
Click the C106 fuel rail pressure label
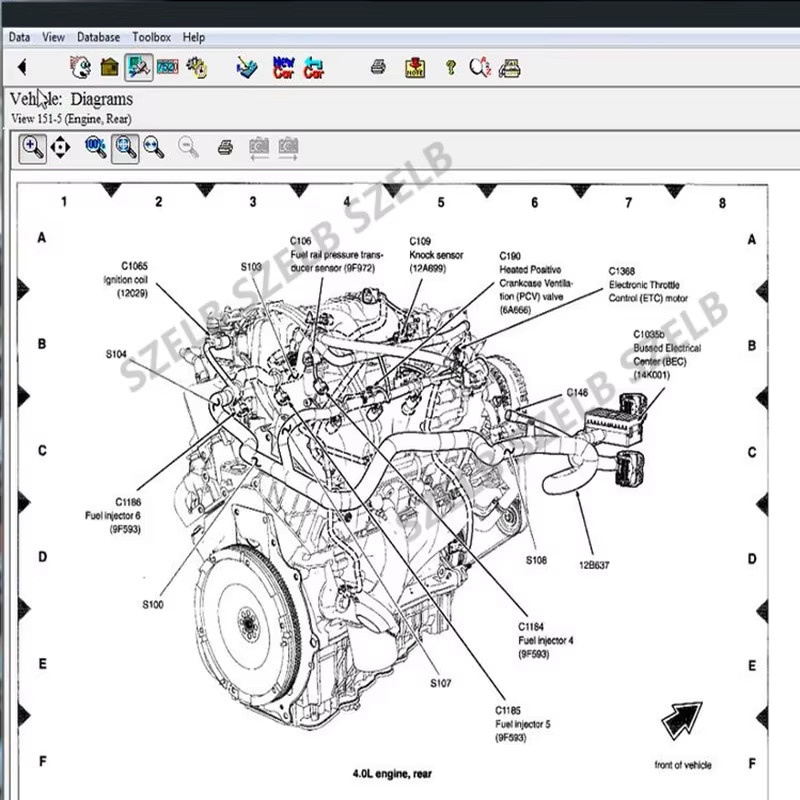[x=337, y=255]
